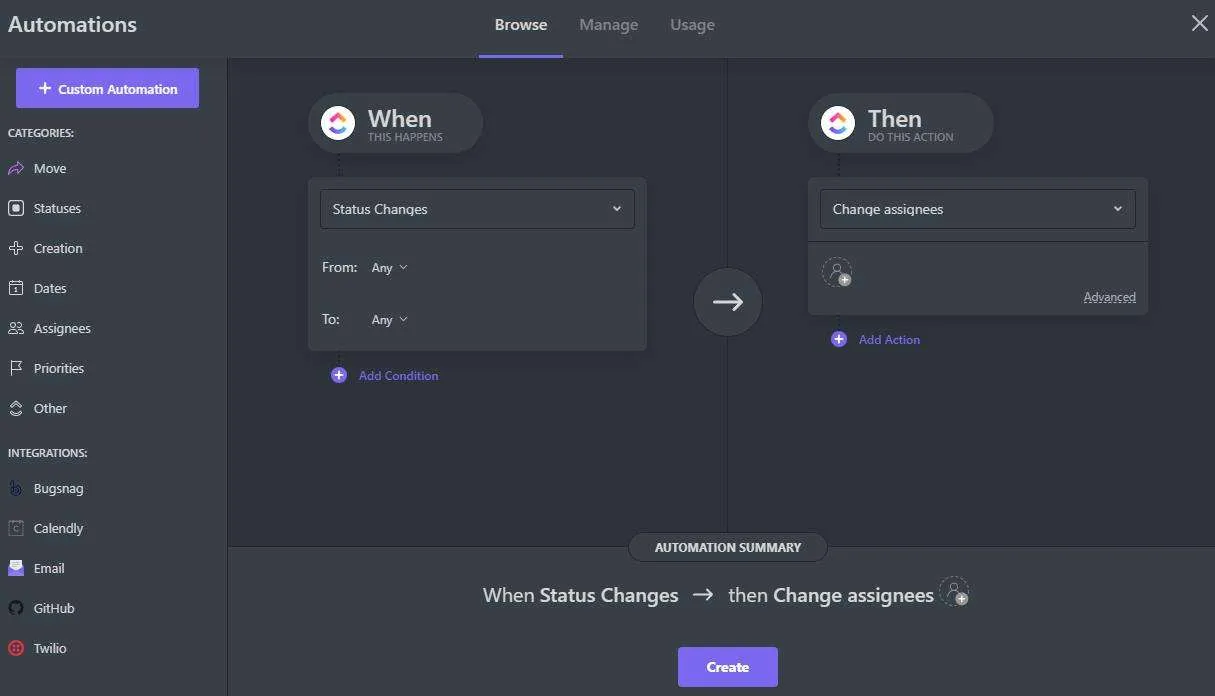
Task: Select the Other category icon
Action: point(16,408)
